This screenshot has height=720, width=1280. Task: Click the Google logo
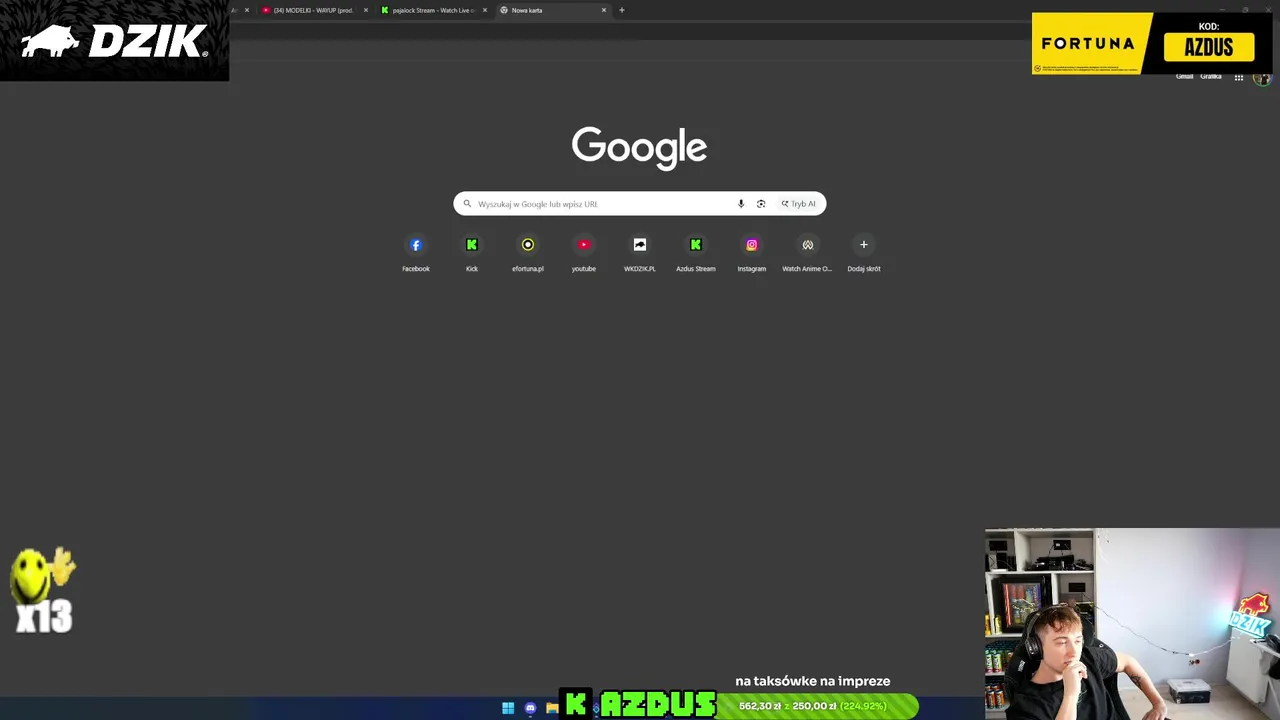pos(640,147)
